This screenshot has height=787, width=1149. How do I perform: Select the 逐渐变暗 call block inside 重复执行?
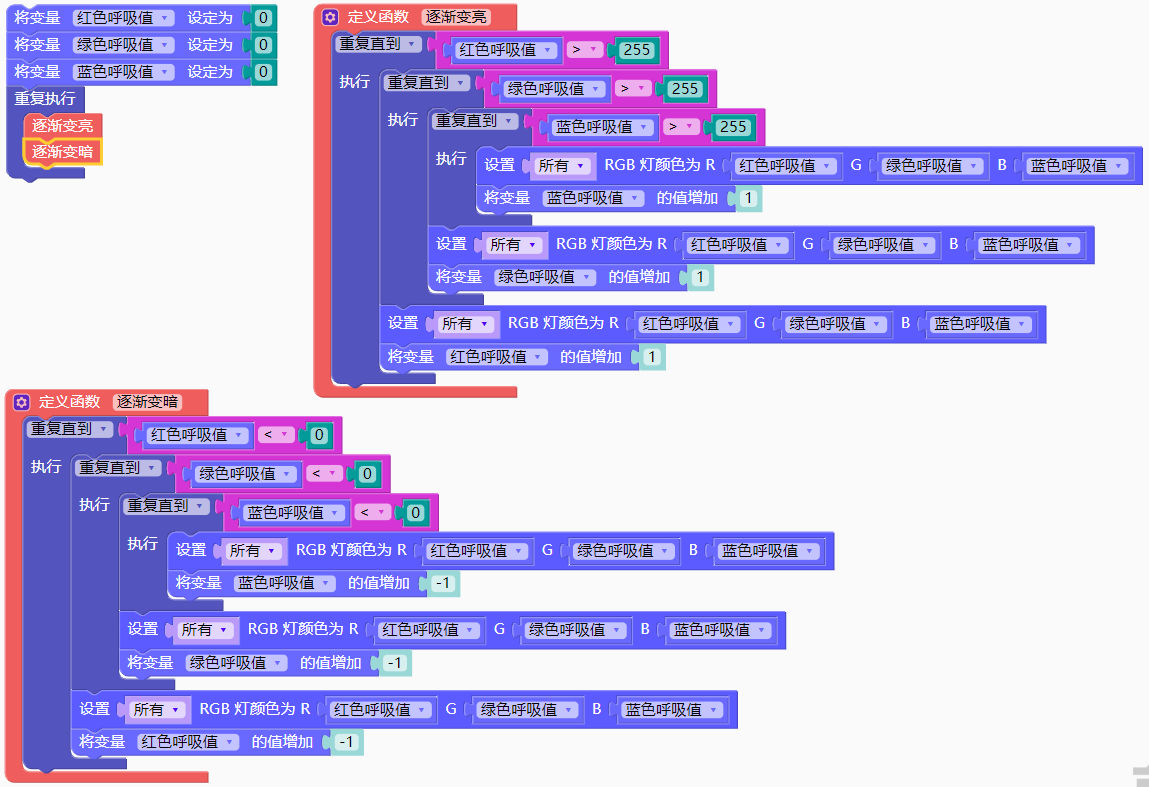click(62, 152)
